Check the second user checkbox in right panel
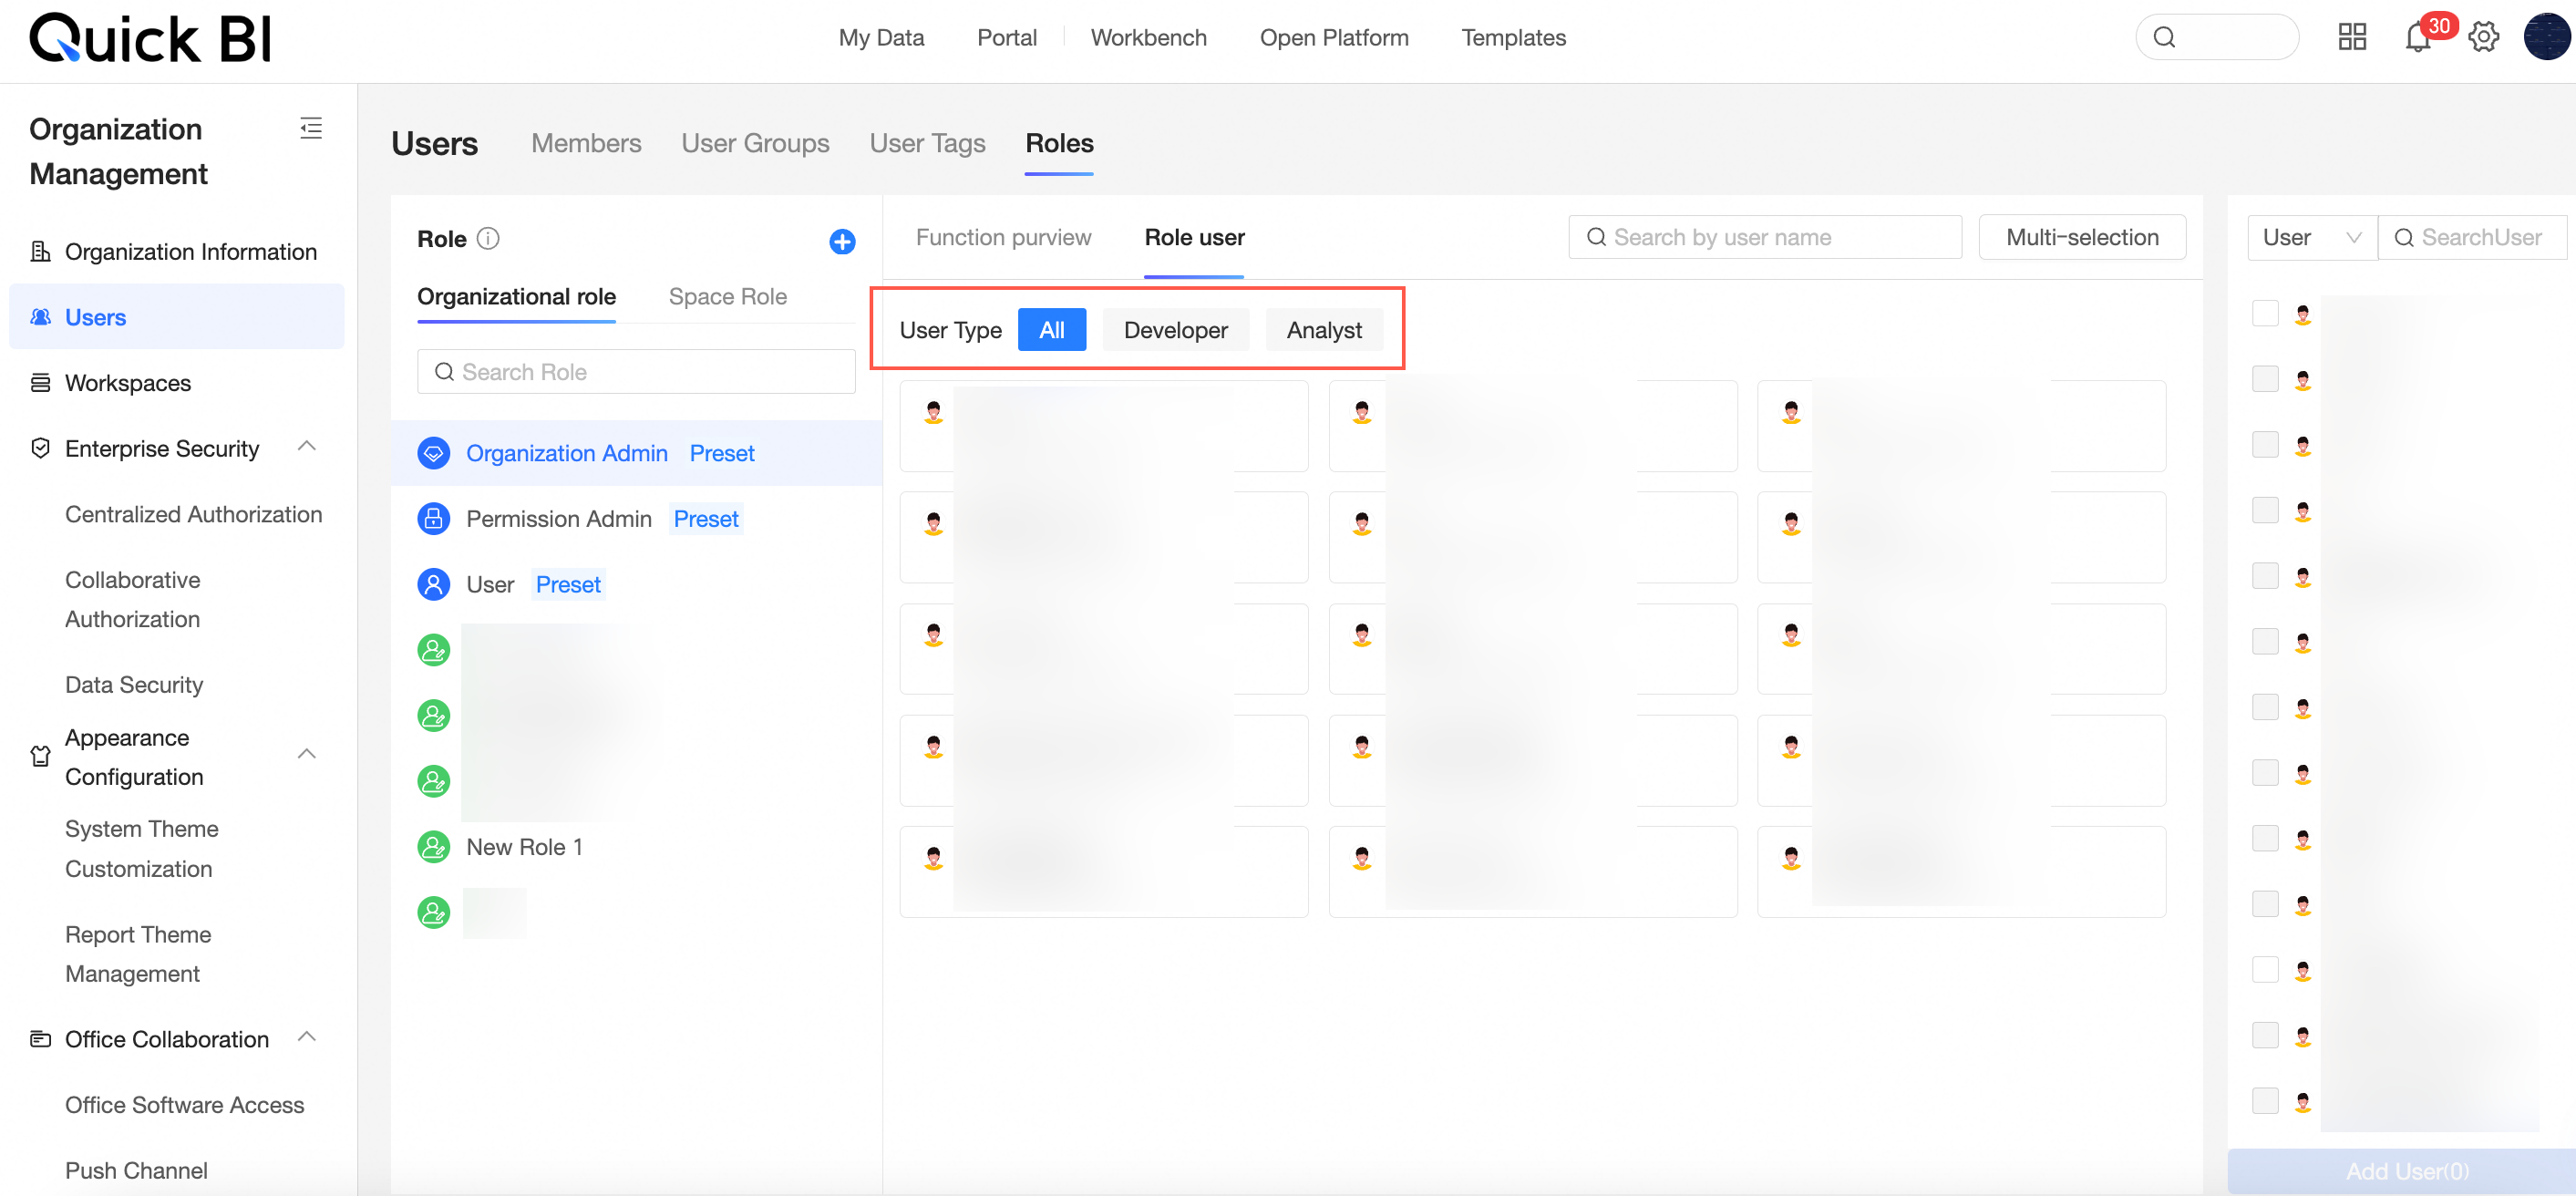This screenshot has height=1196, width=2576. pyautogui.click(x=2264, y=379)
